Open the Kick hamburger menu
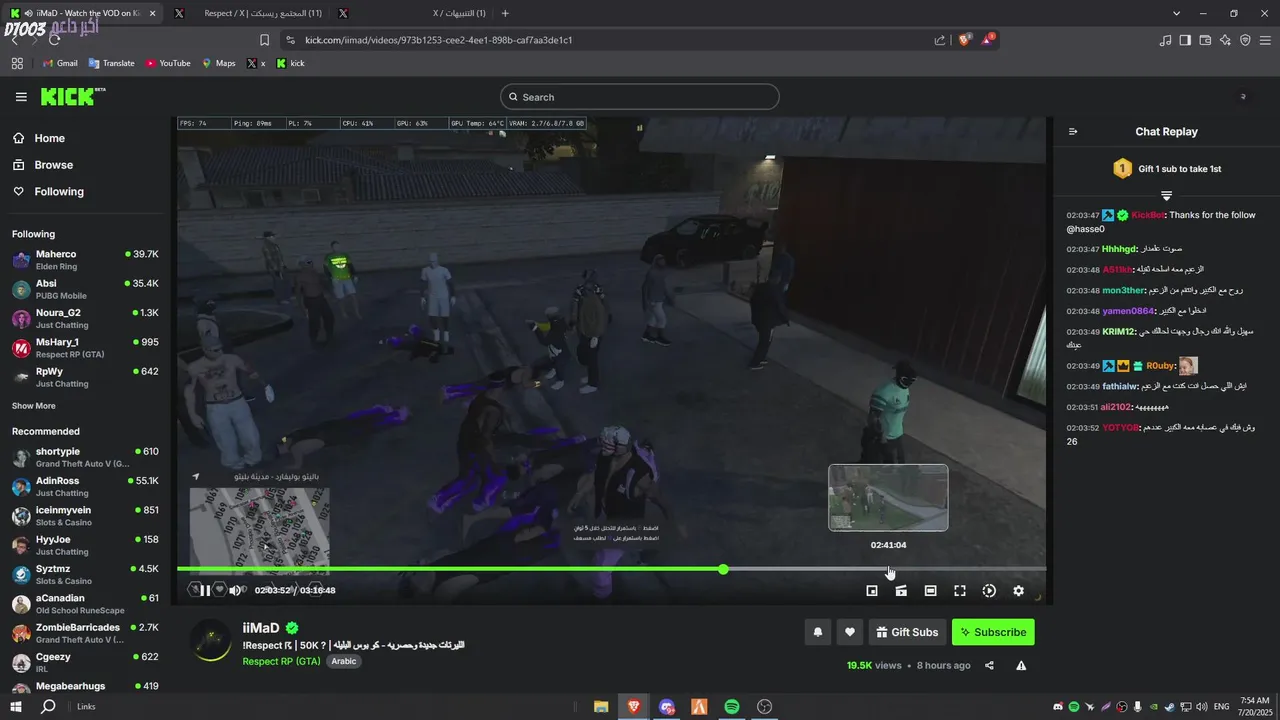Screen dimensions: 1280x720 21,97
